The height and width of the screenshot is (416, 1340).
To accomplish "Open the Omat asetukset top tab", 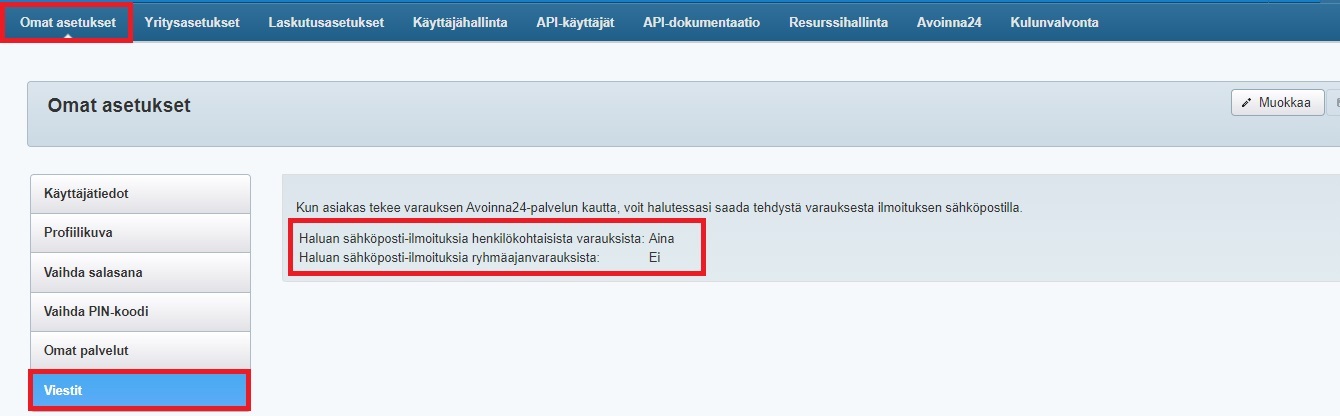I will pyautogui.click(x=67, y=23).
